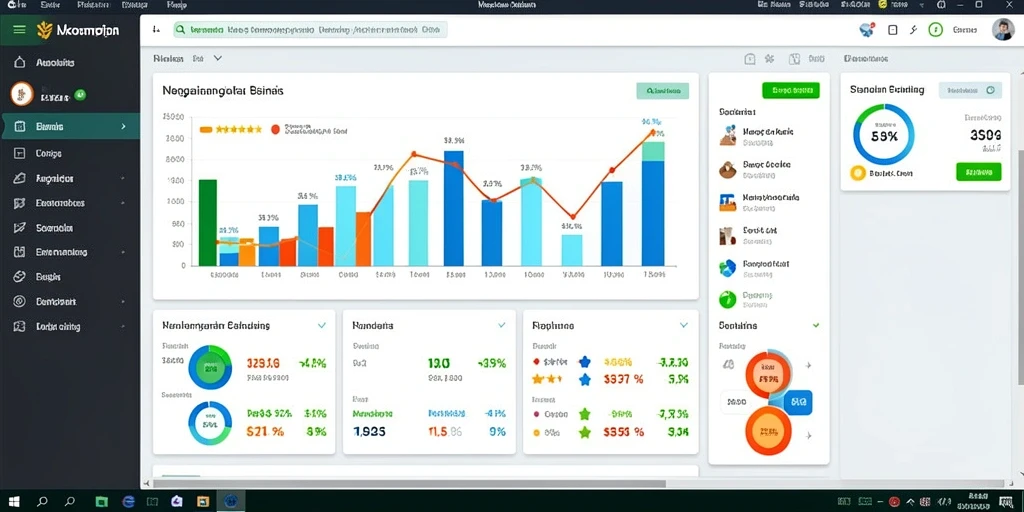Toggle the green check beside the lower right panel title
The height and width of the screenshot is (512, 1024).
[816, 325]
